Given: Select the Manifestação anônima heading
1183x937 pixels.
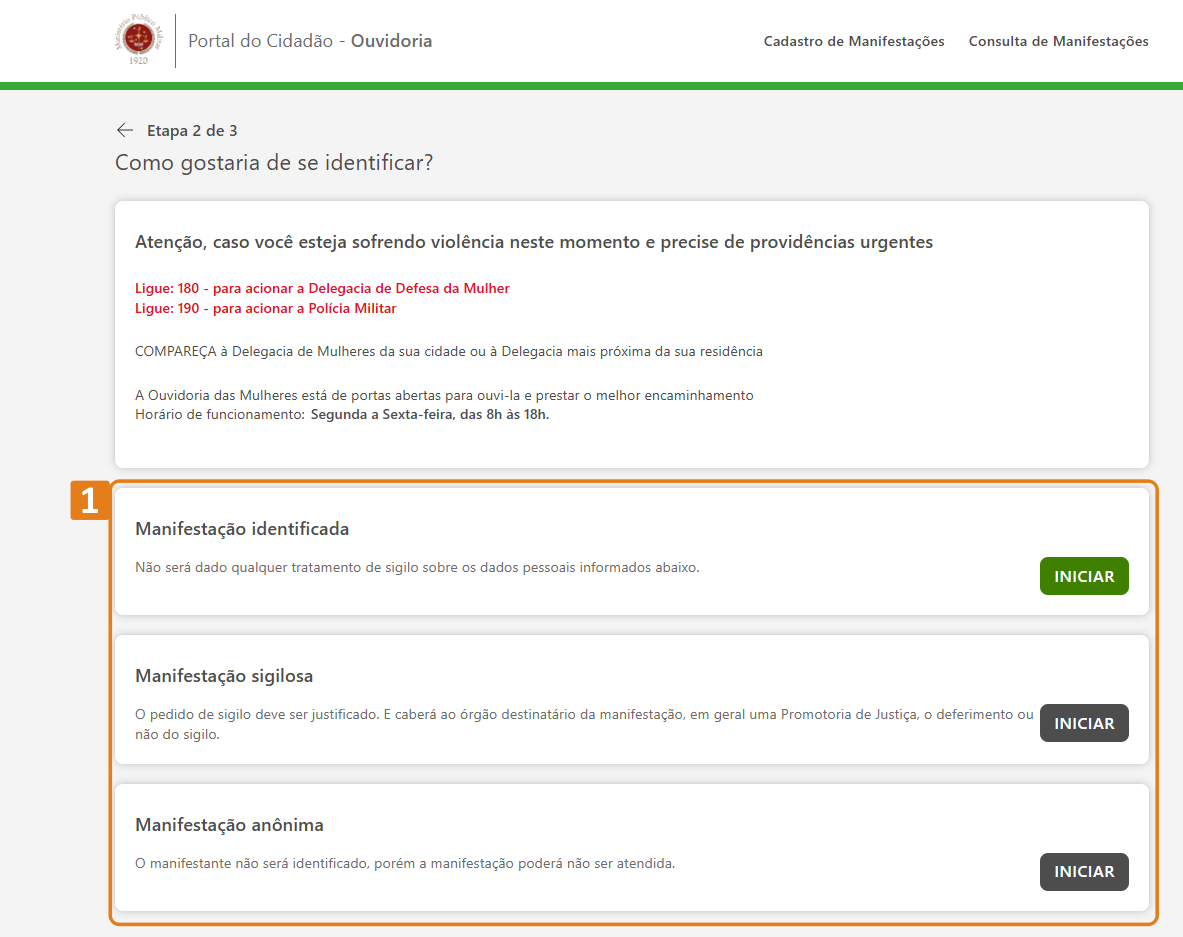Looking at the screenshot, I should [x=229, y=825].
